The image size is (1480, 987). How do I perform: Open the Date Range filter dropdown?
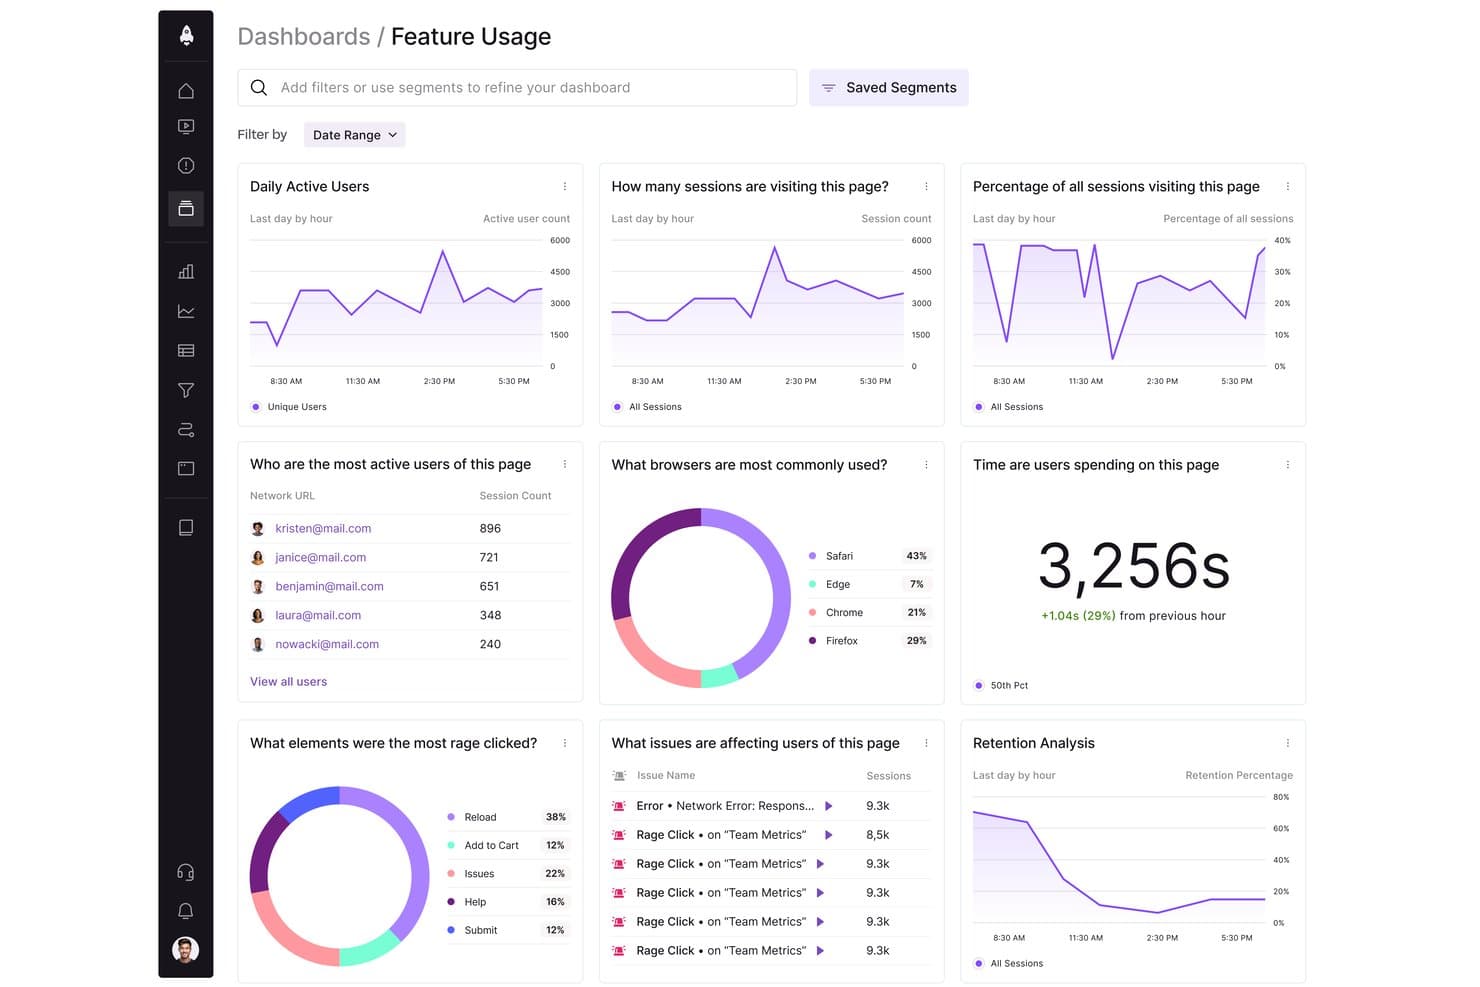354,135
